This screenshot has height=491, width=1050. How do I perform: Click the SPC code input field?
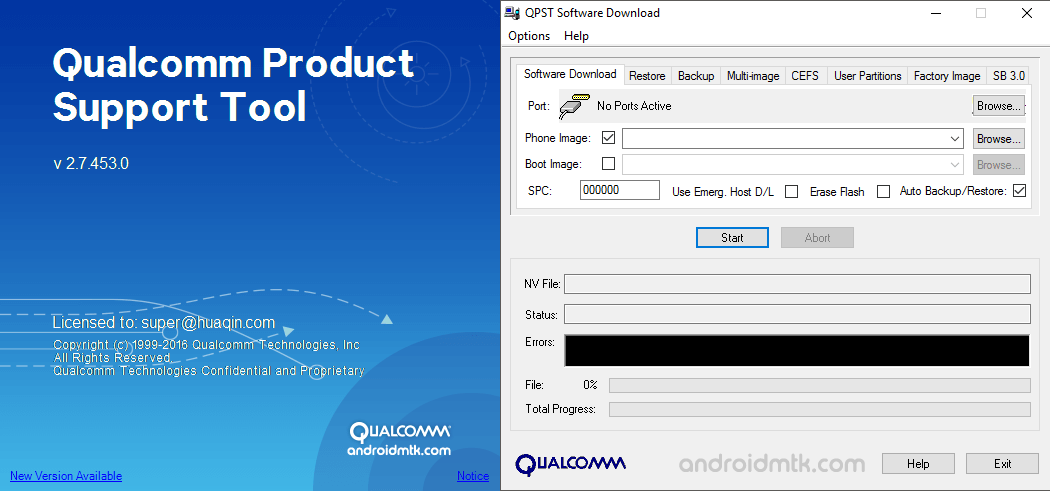[x=619, y=190]
